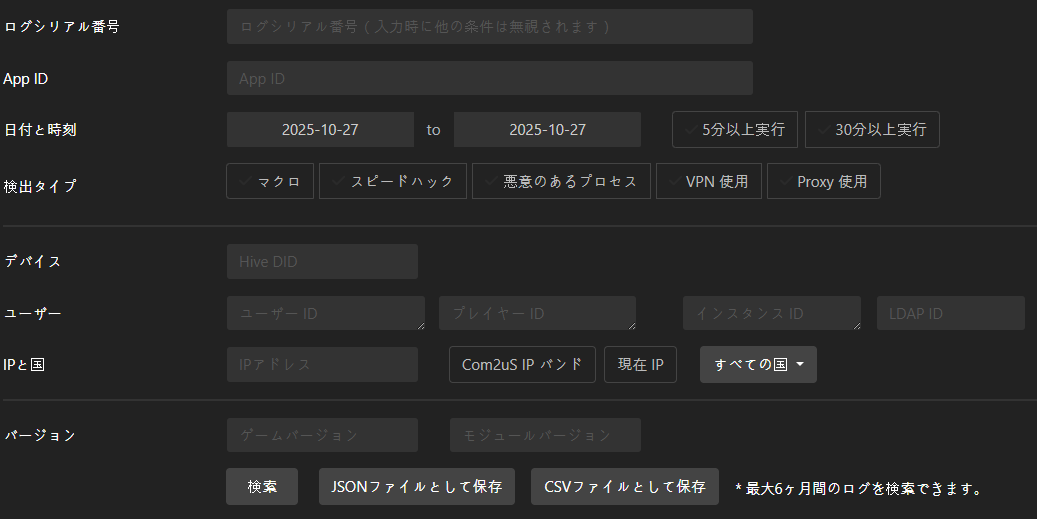Screen dimensions: 1037x519
Task: Toggle the VPN 使用 checkbox
Action: click(709, 181)
